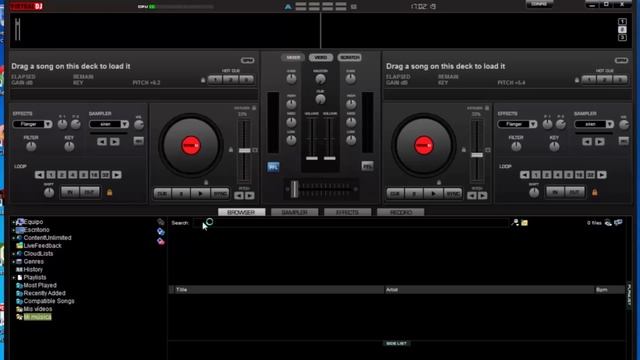
Task: Set right deck loop to 1 beat
Action: [536, 175]
